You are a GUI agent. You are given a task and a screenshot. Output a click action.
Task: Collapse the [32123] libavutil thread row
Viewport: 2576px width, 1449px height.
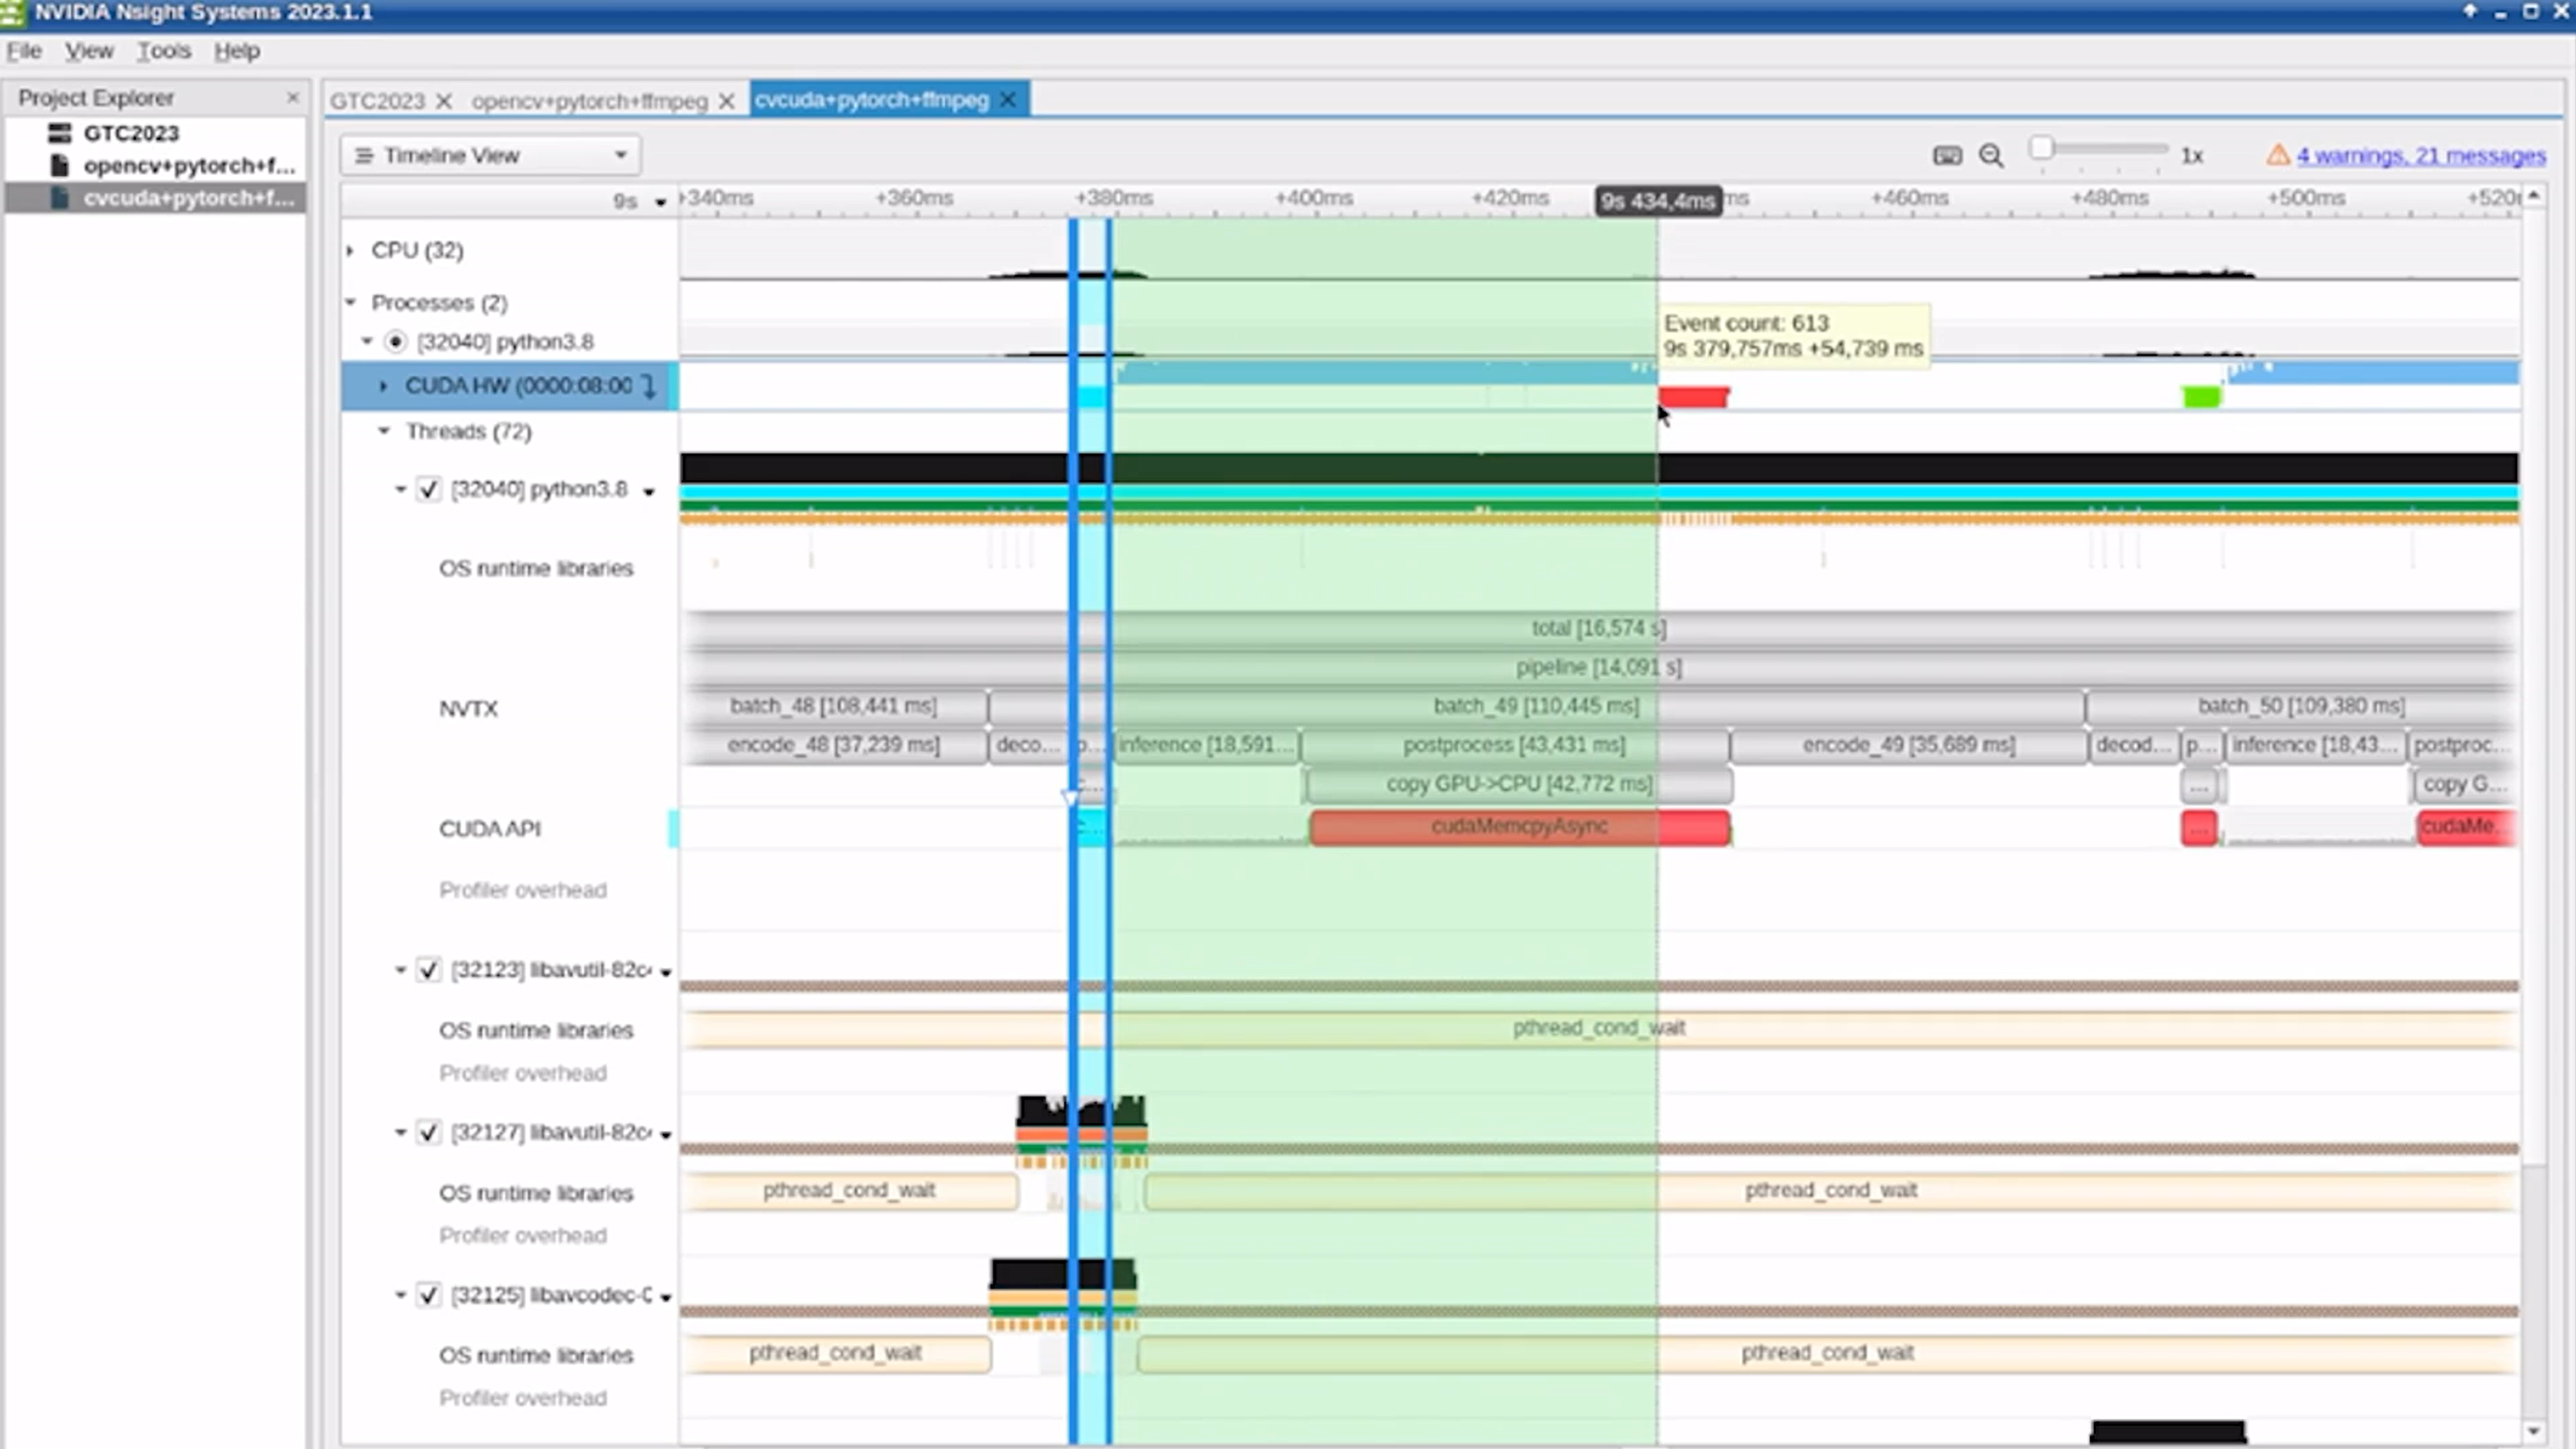pyautogui.click(x=401, y=970)
